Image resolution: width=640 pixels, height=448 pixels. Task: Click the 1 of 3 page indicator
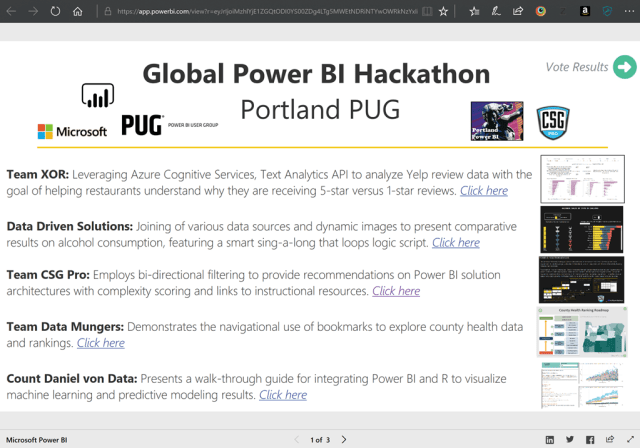coord(320,440)
